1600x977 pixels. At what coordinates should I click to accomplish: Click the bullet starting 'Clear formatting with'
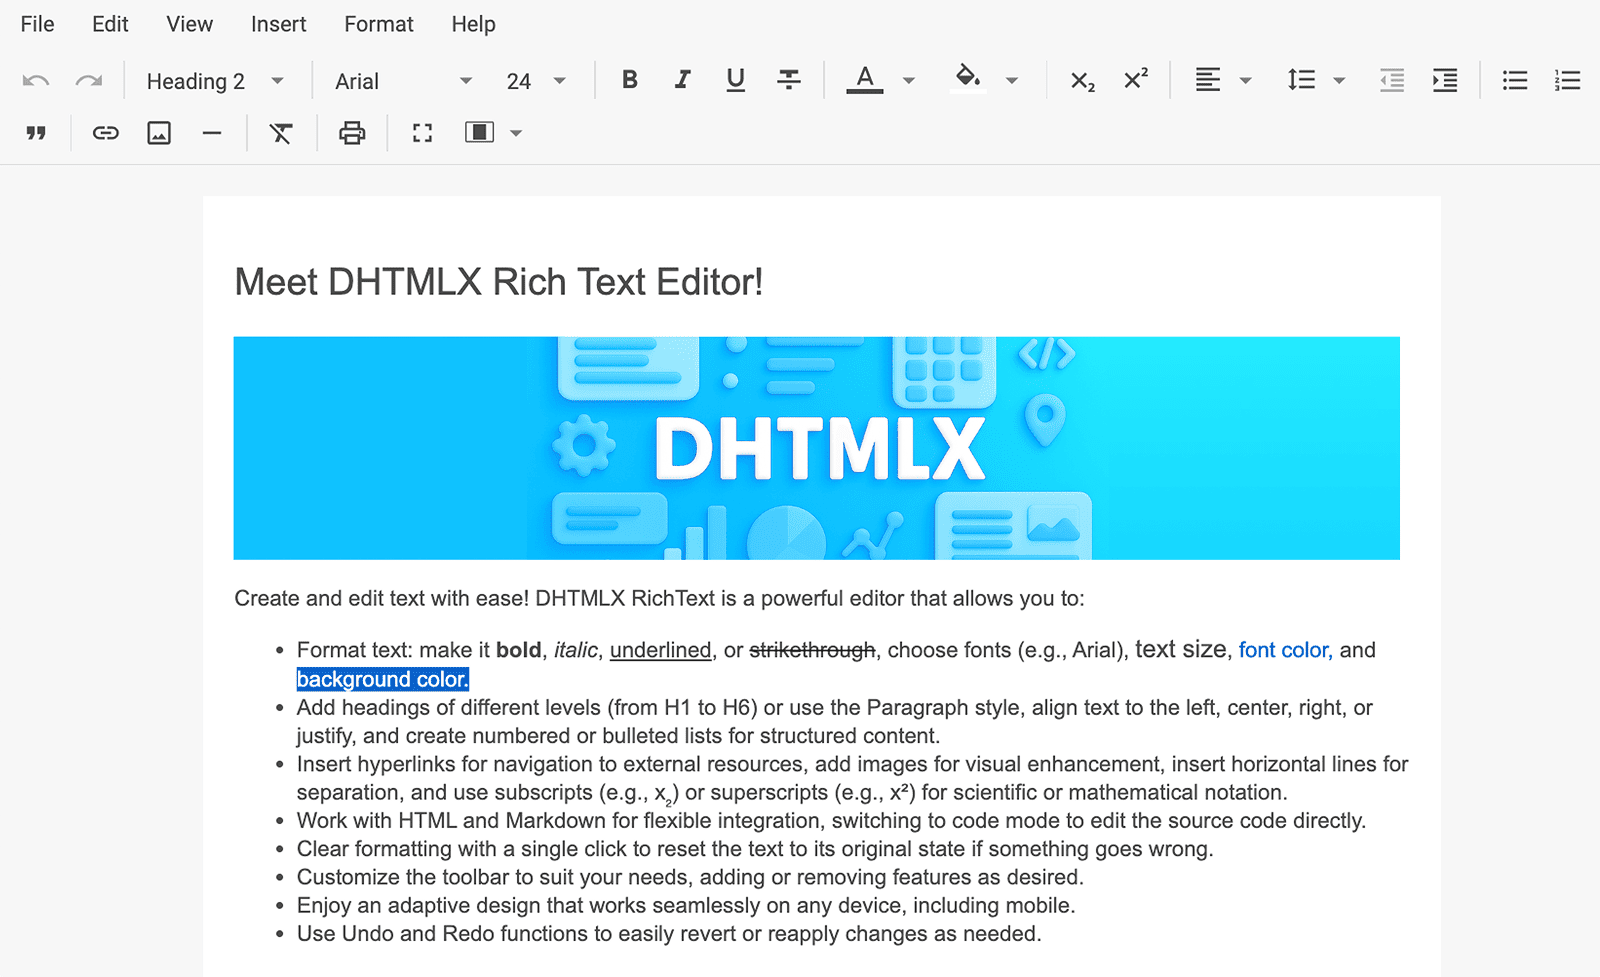click(x=755, y=849)
